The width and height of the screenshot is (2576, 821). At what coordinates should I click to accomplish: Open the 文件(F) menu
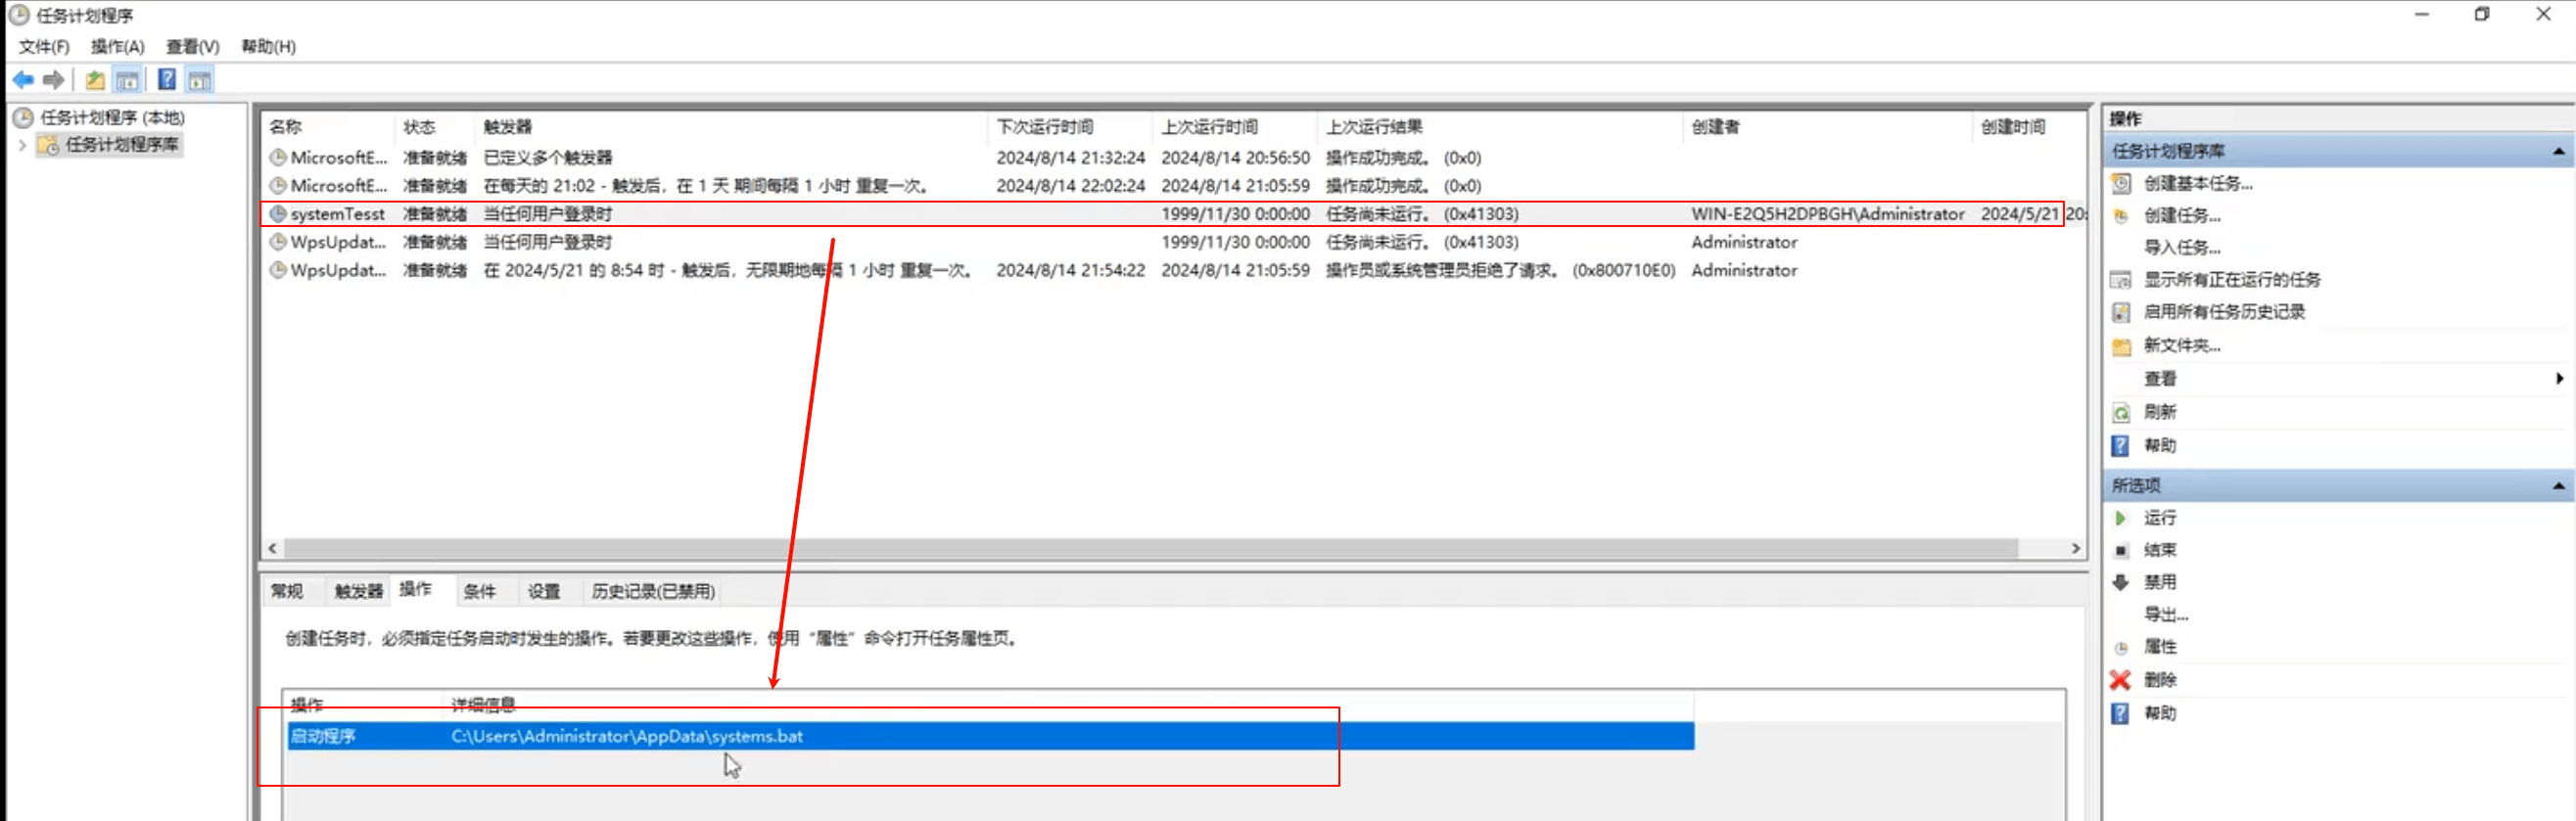click(44, 47)
